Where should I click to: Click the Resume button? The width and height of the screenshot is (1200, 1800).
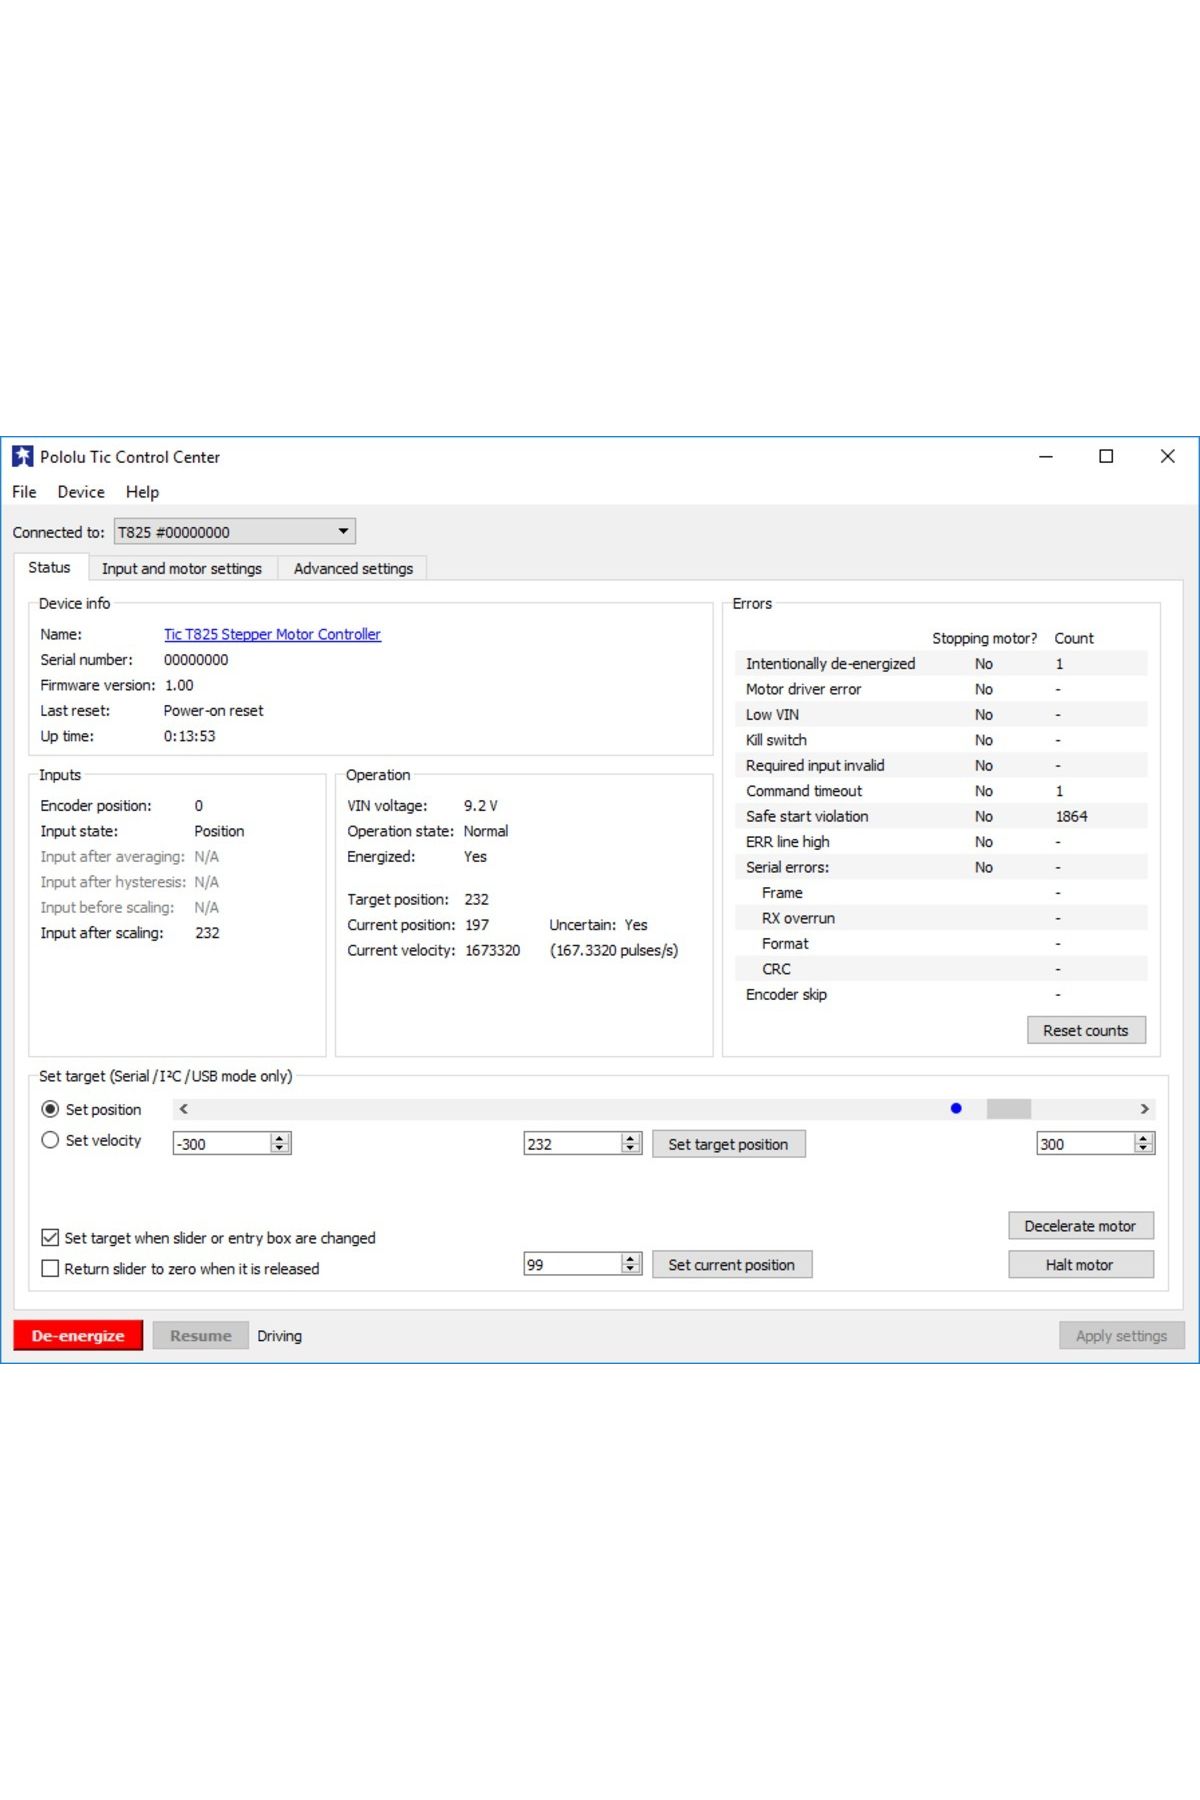pyautogui.click(x=200, y=1335)
